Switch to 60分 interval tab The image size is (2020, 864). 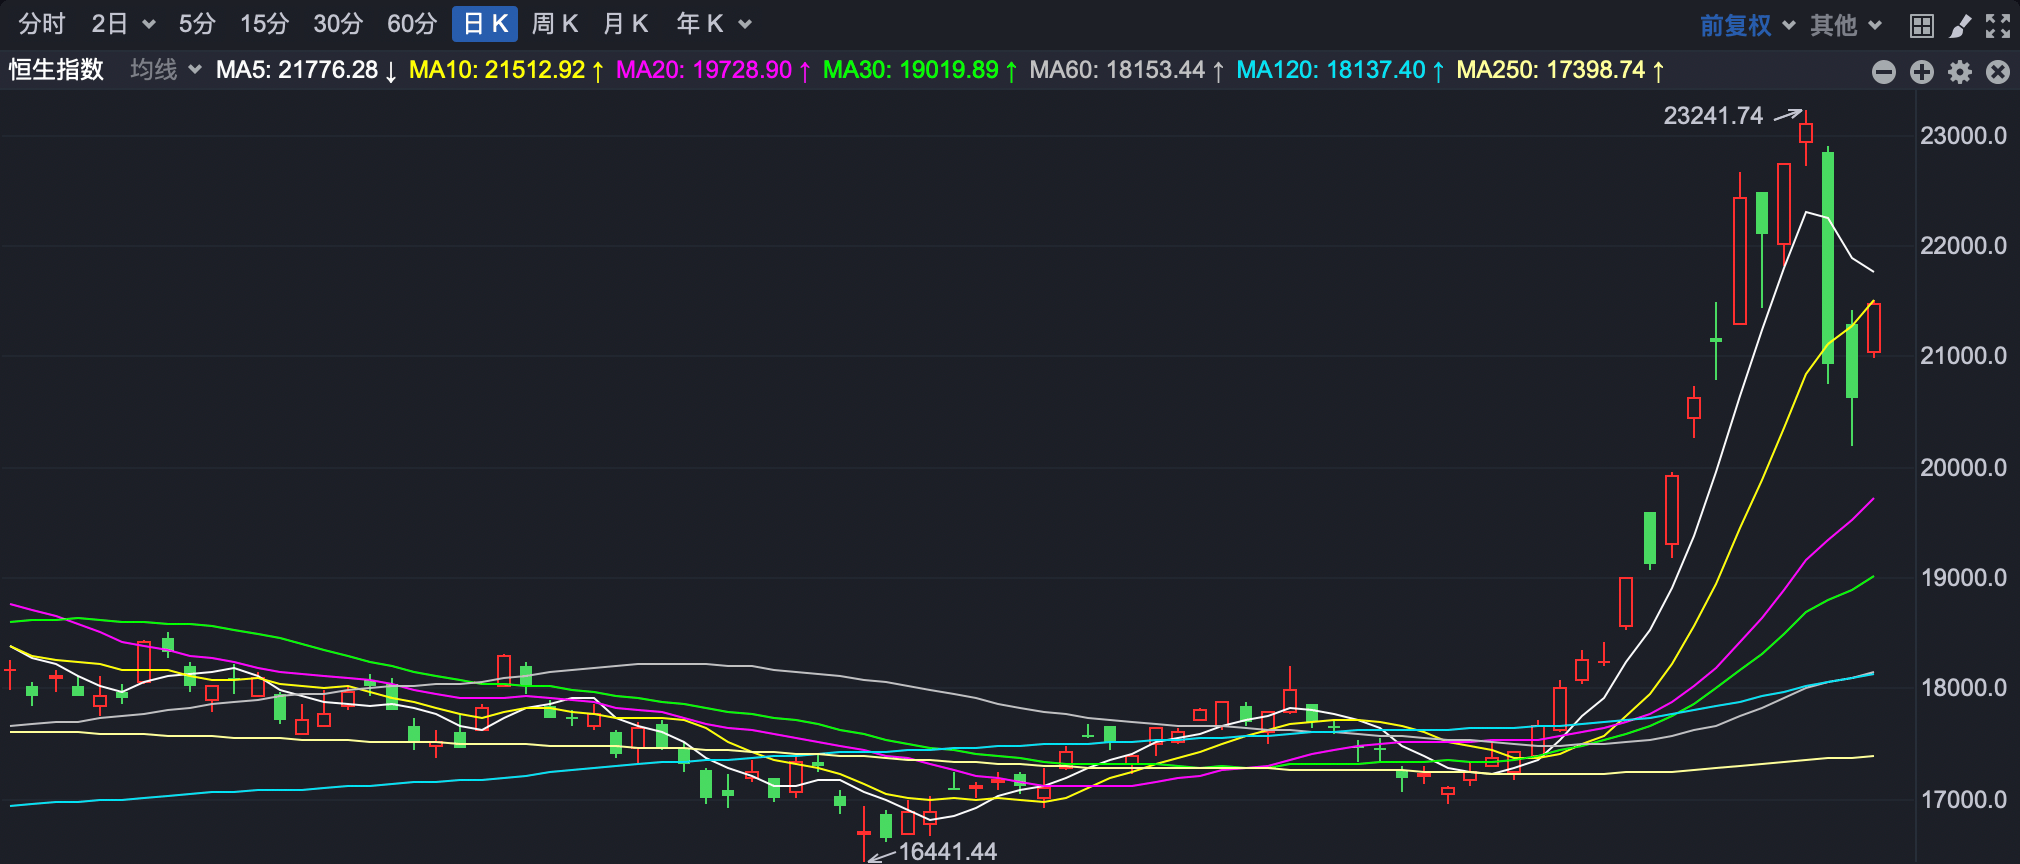pos(412,24)
